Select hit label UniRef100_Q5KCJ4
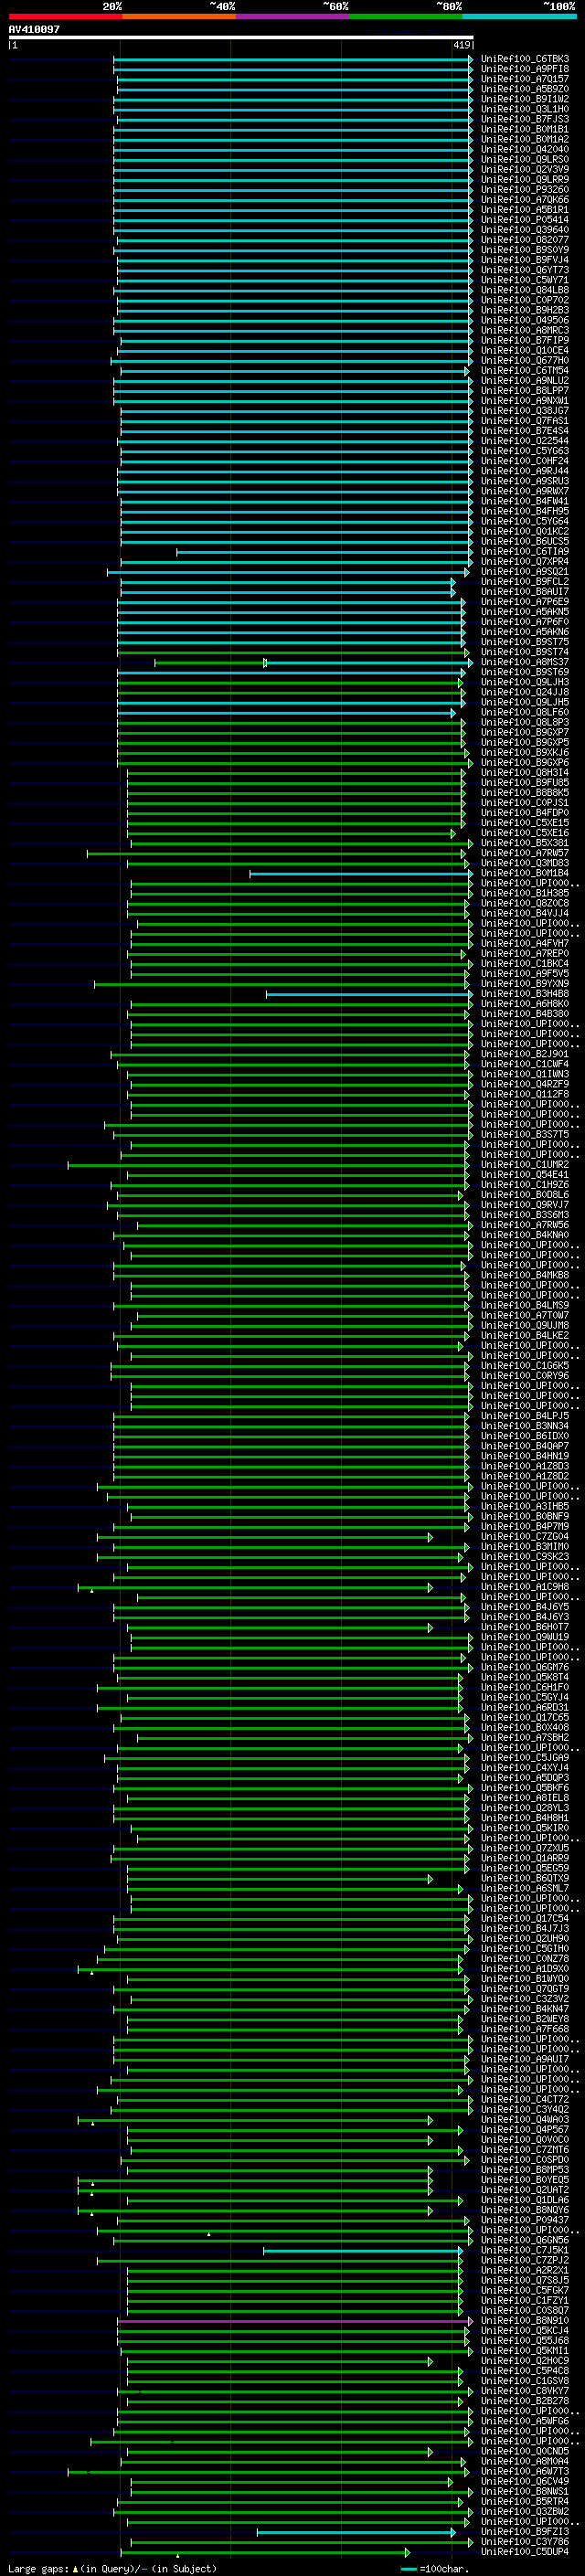This screenshot has height=2576, width=585. point(524,2331)
